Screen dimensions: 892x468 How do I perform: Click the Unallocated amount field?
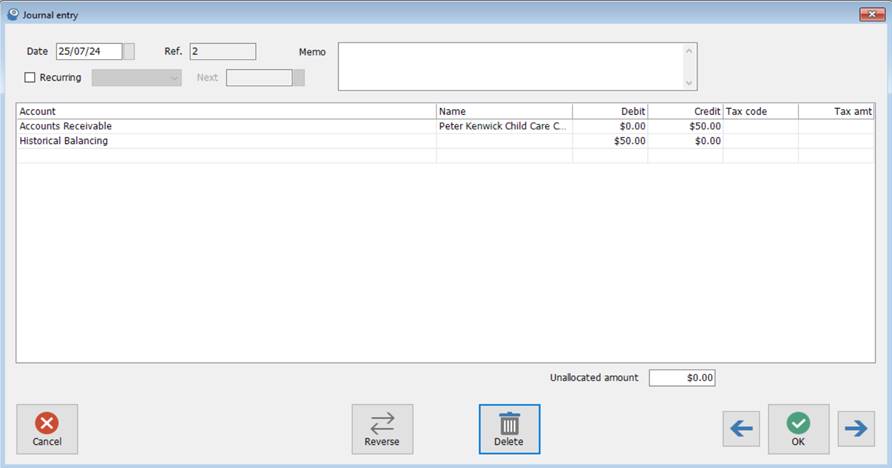click(x=682, y=378)
